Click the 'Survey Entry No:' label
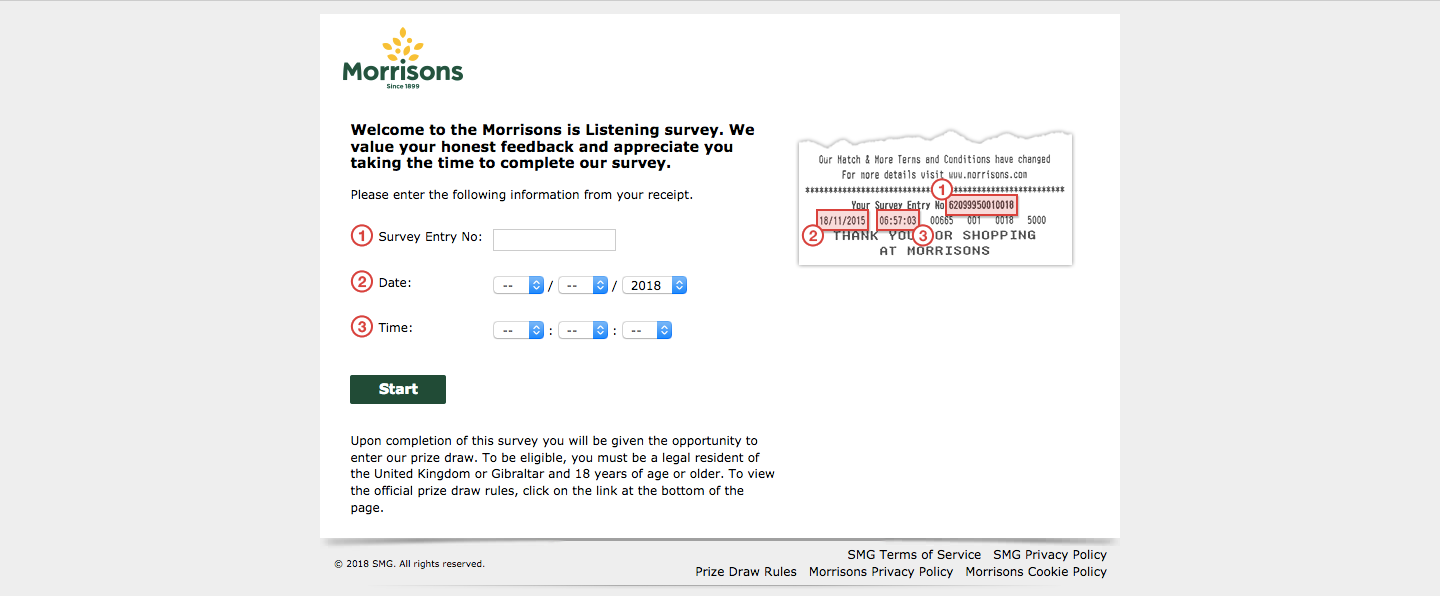 coord(430,237)
